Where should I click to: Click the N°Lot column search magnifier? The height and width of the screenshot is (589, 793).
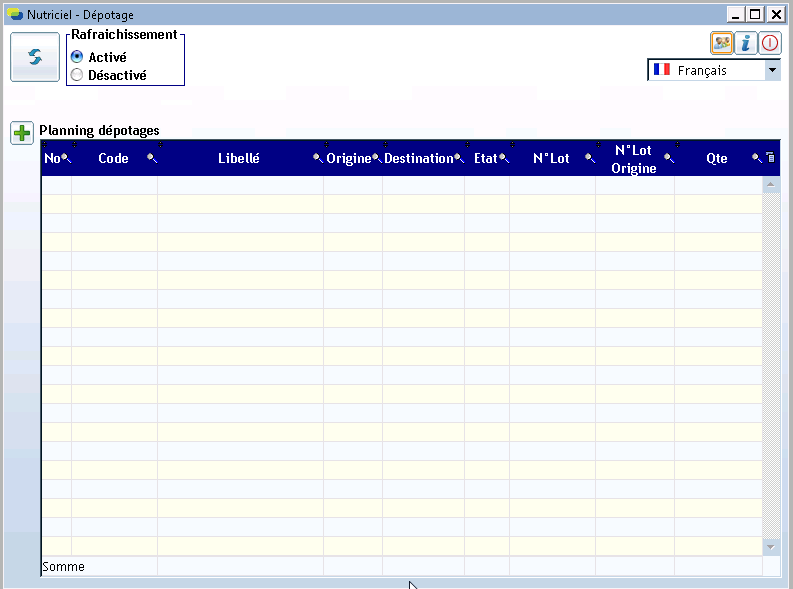click(x=590, y=159)
